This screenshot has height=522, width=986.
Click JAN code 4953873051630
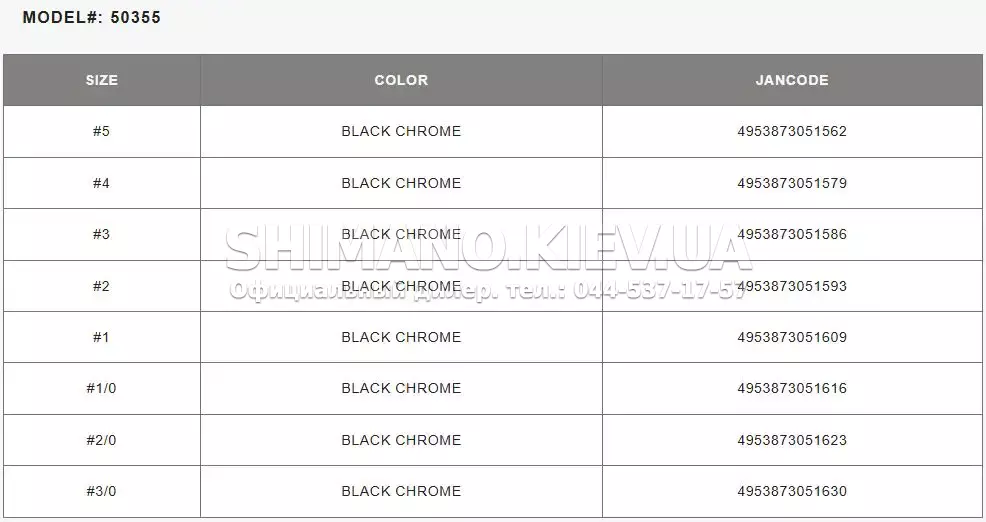(x=792, y=491)
